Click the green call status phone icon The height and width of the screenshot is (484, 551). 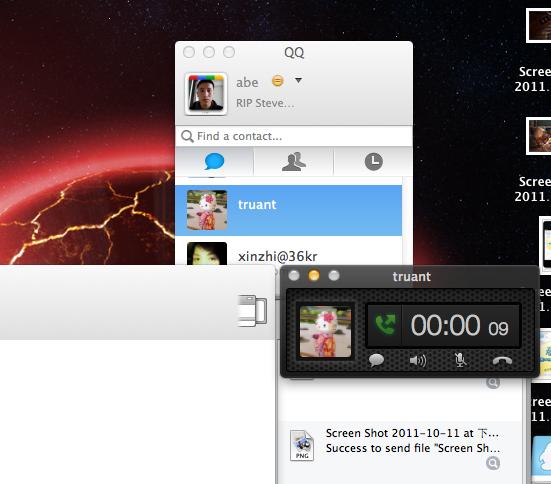coord(385,324)
